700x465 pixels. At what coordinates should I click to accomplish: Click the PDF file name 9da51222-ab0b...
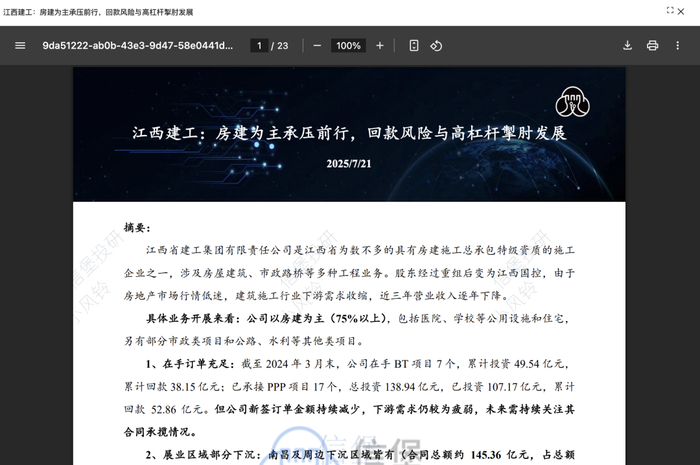tap(138, 46)
